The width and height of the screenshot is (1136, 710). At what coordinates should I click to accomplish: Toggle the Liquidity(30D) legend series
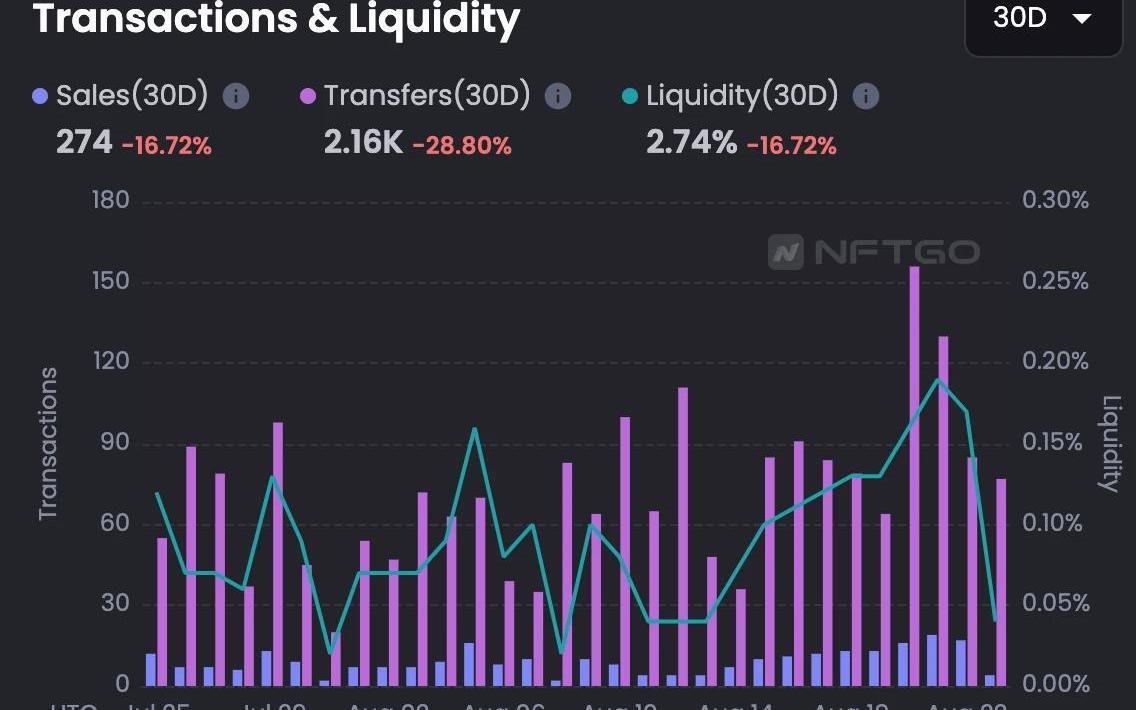pyautogui.click(x=742, y=96)
